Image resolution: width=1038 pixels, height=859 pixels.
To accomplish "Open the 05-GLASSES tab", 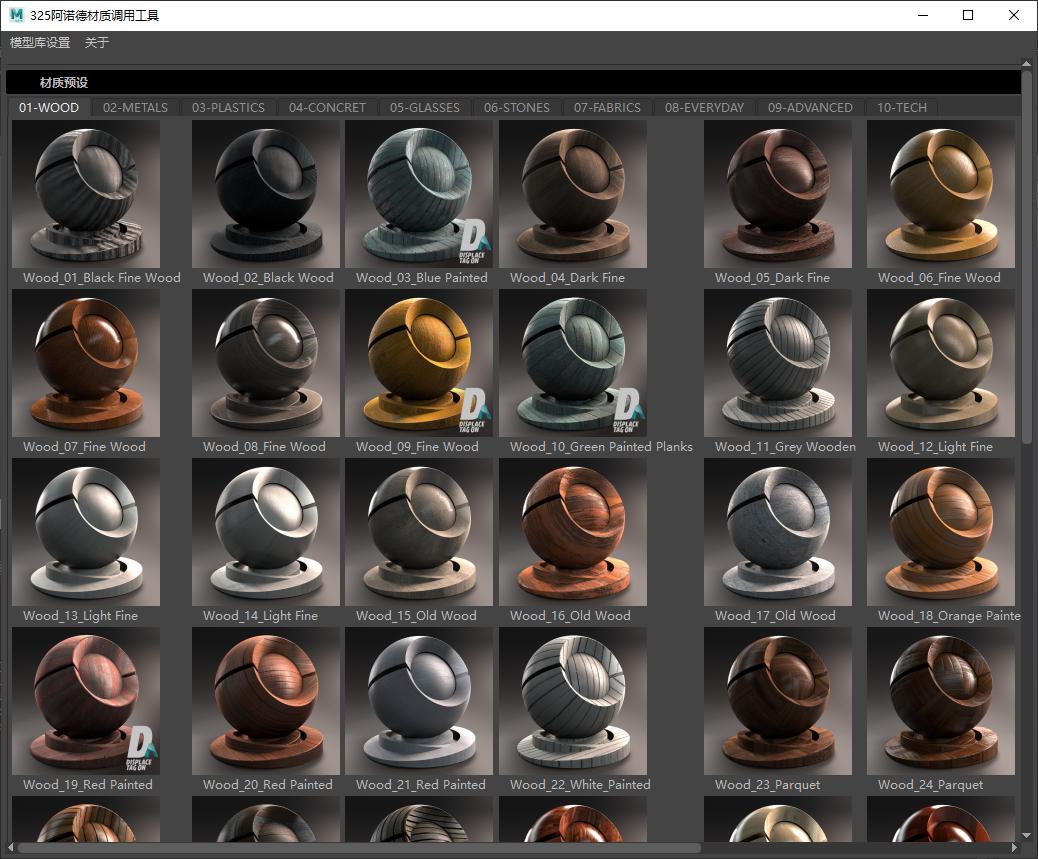I will tap(425, 107).
